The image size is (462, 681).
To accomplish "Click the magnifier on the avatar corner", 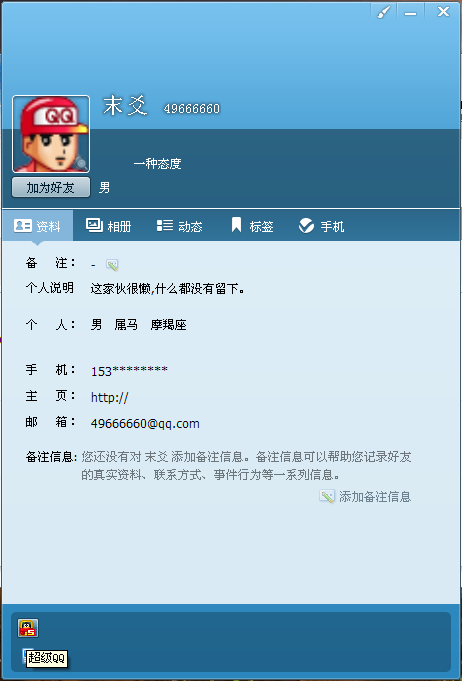I will click(80, 164).
